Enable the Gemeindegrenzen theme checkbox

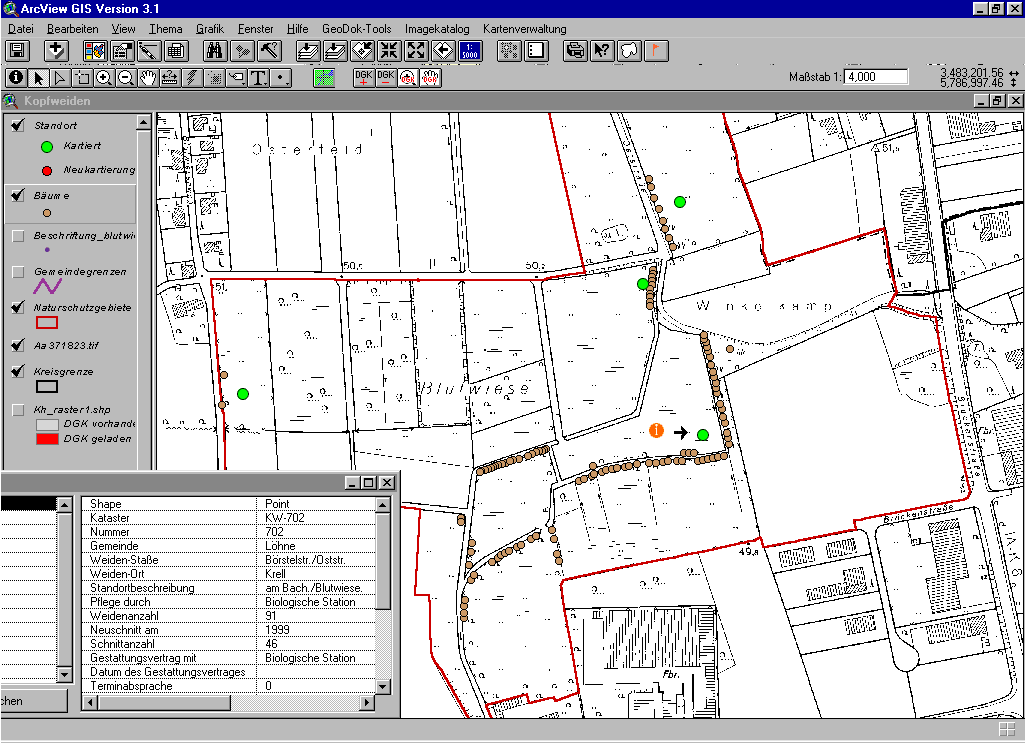coord(17,272)
